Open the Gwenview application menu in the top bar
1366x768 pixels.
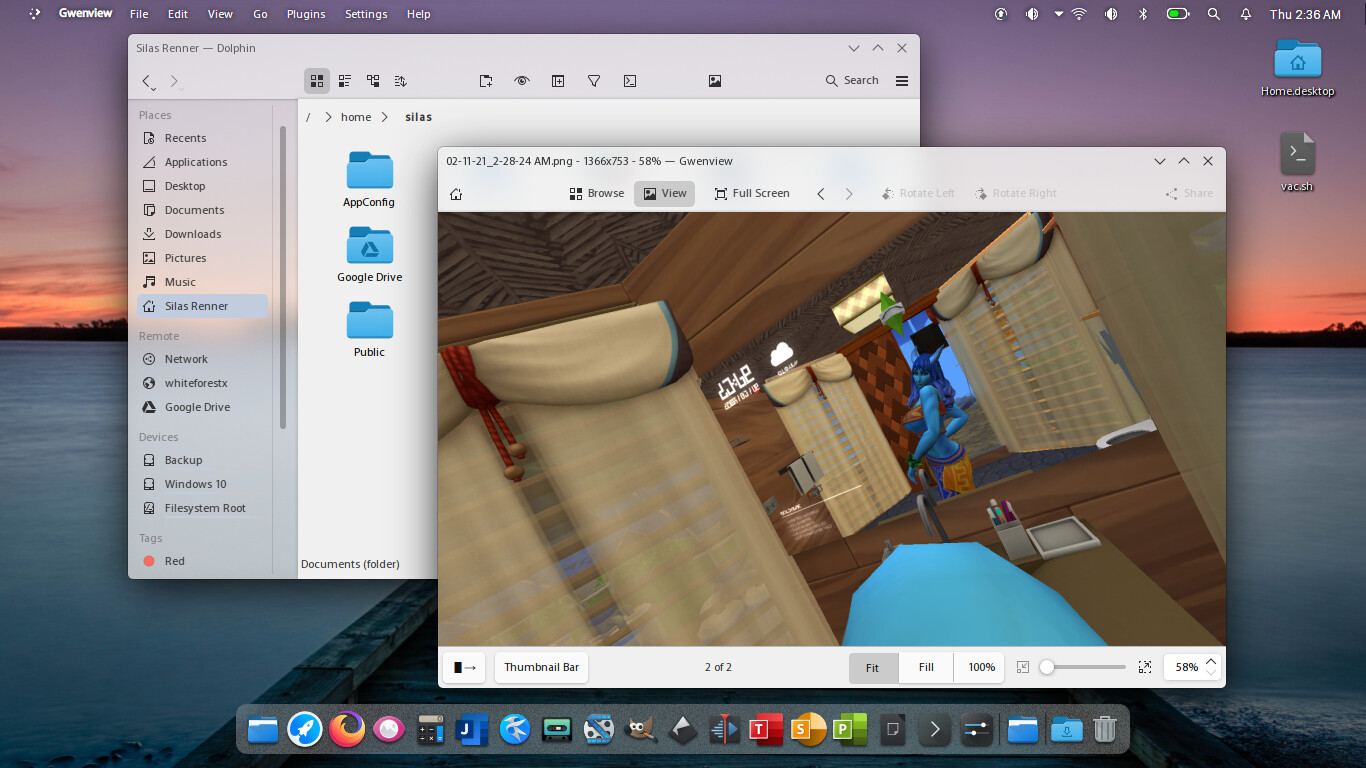tap(85, 14)
